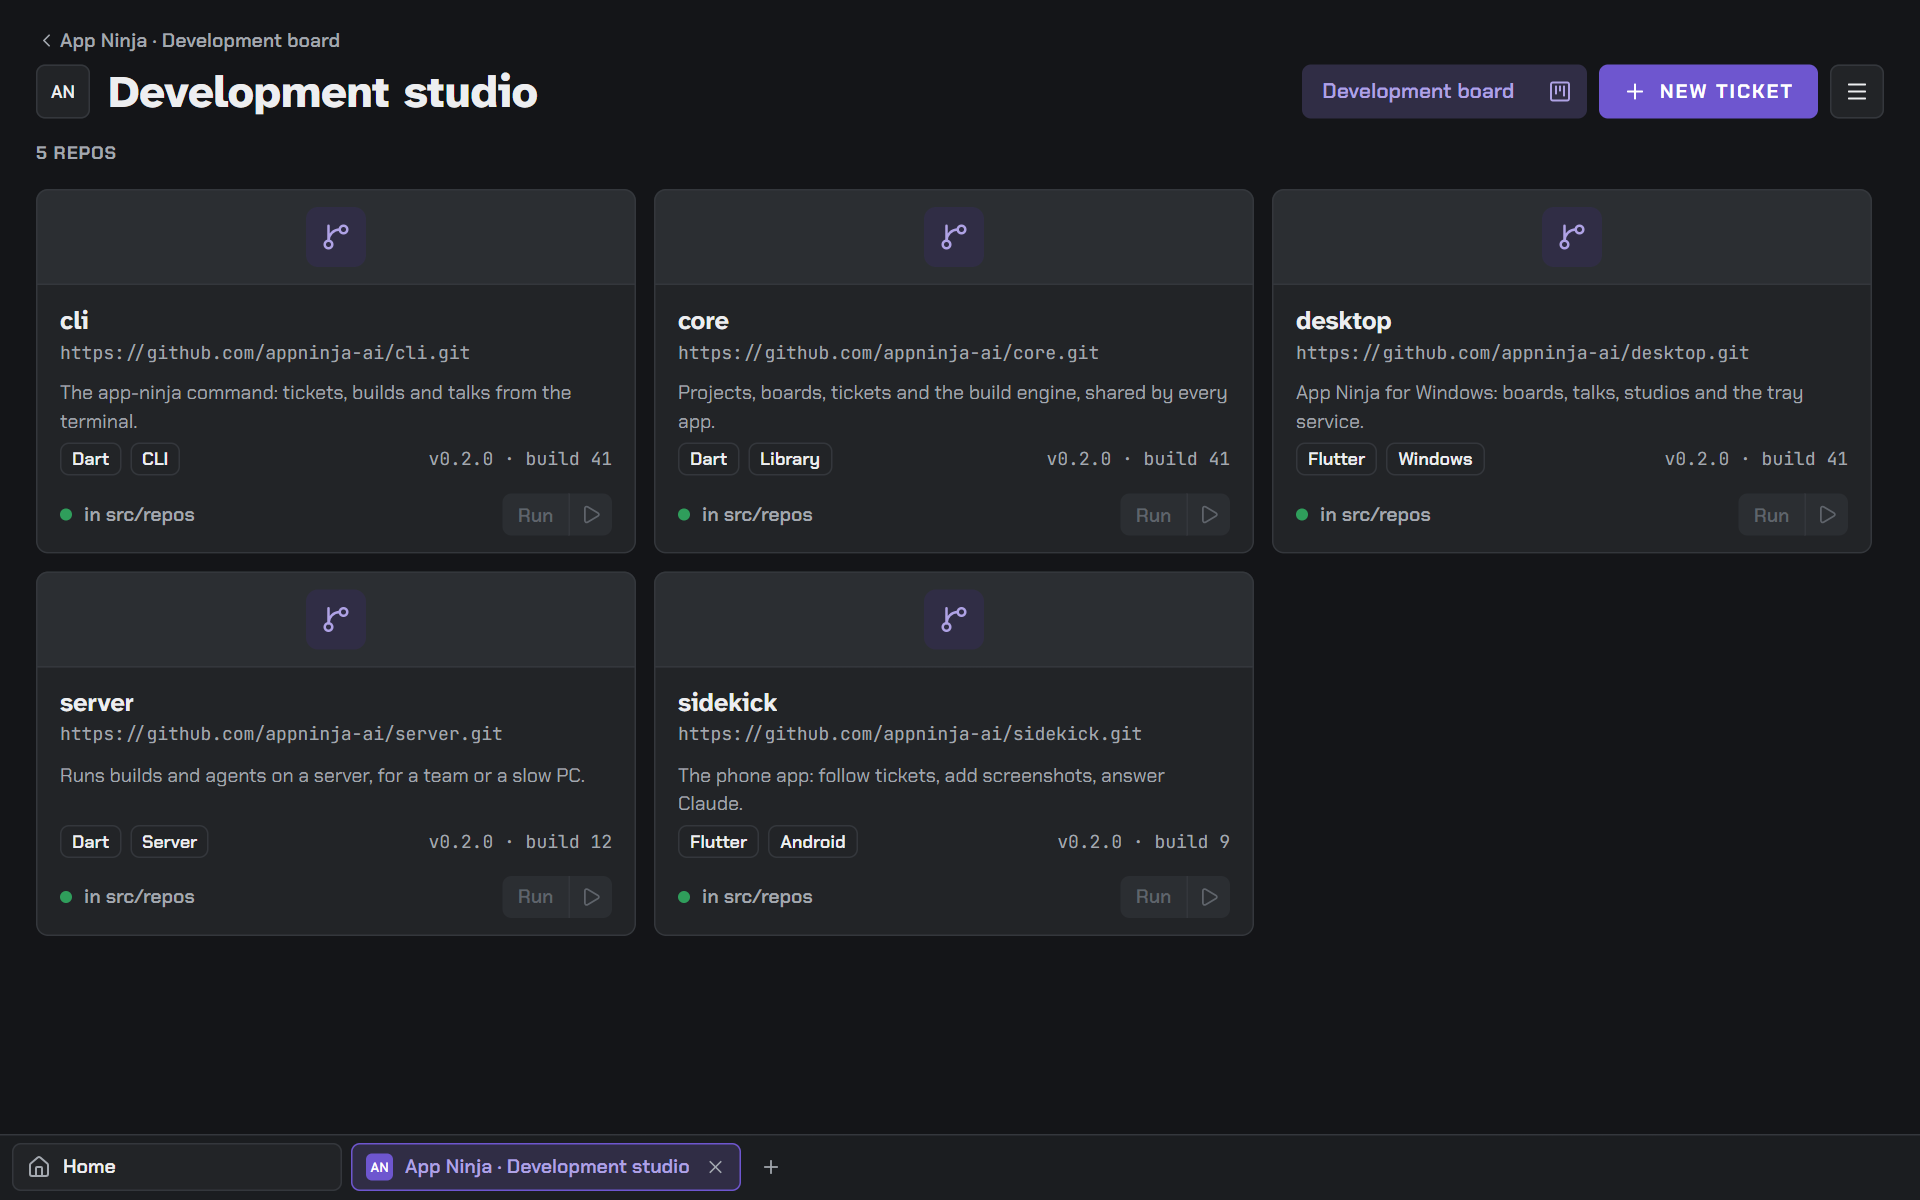Create a NEW TICKET
Image resolution: width=1920 pixels, height=1200 pixels.
pyautogui.click(x=1708, y=92)
